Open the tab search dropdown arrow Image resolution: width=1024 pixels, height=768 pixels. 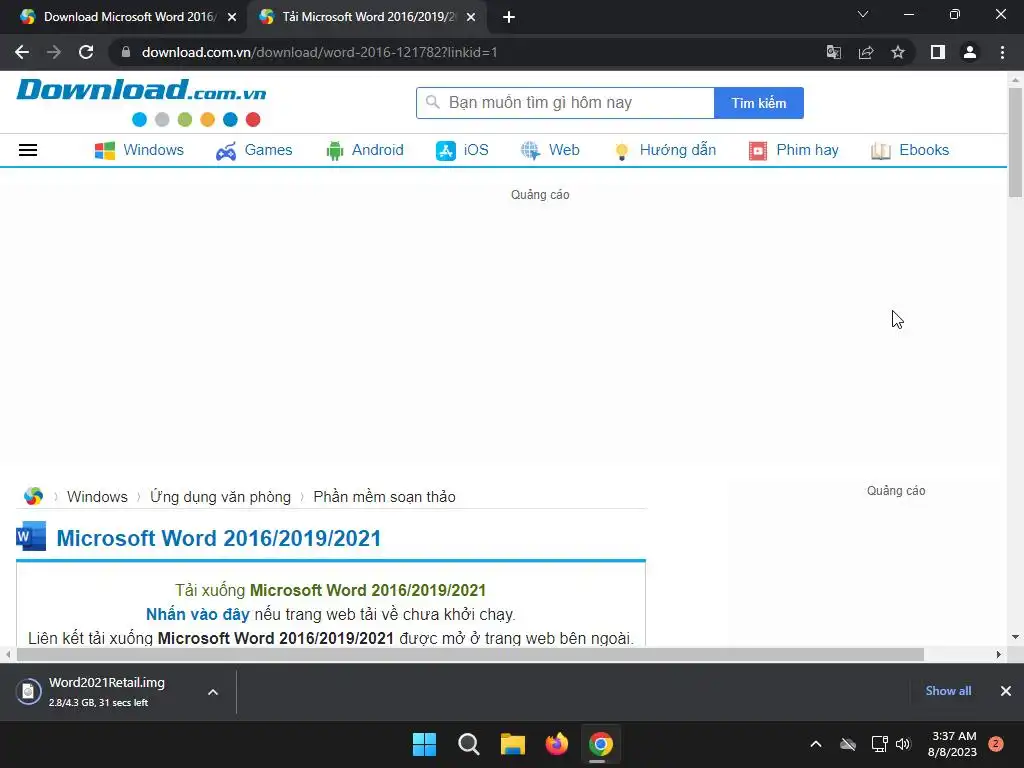(x=863, y=14)
